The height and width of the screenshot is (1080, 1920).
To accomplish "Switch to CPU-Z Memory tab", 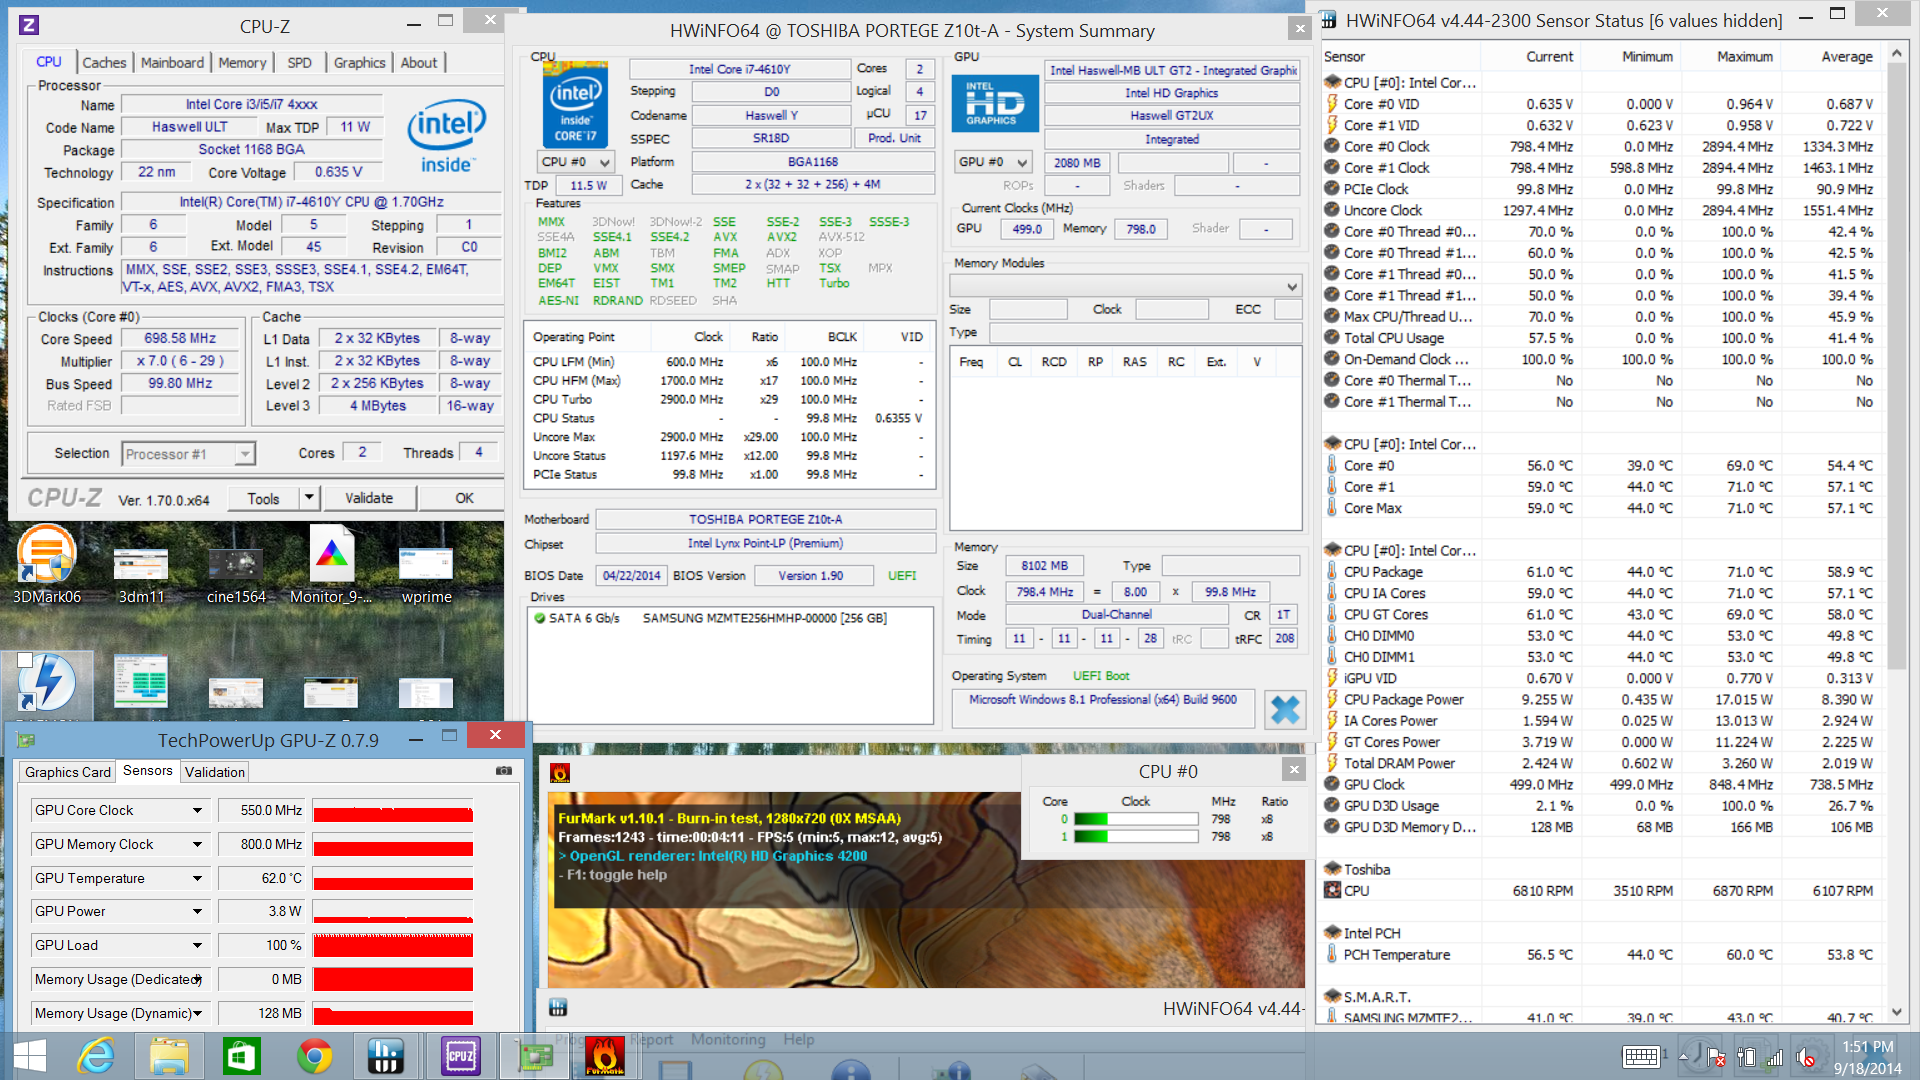I will click(x=242, y=62).
